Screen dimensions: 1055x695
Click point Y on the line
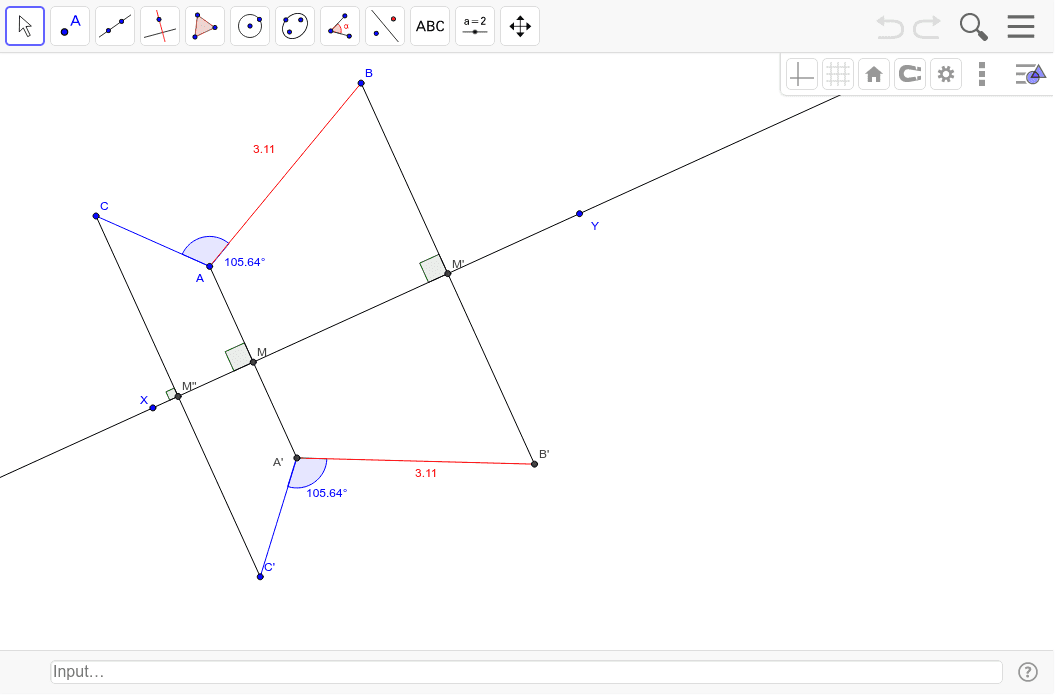[579, 214]
